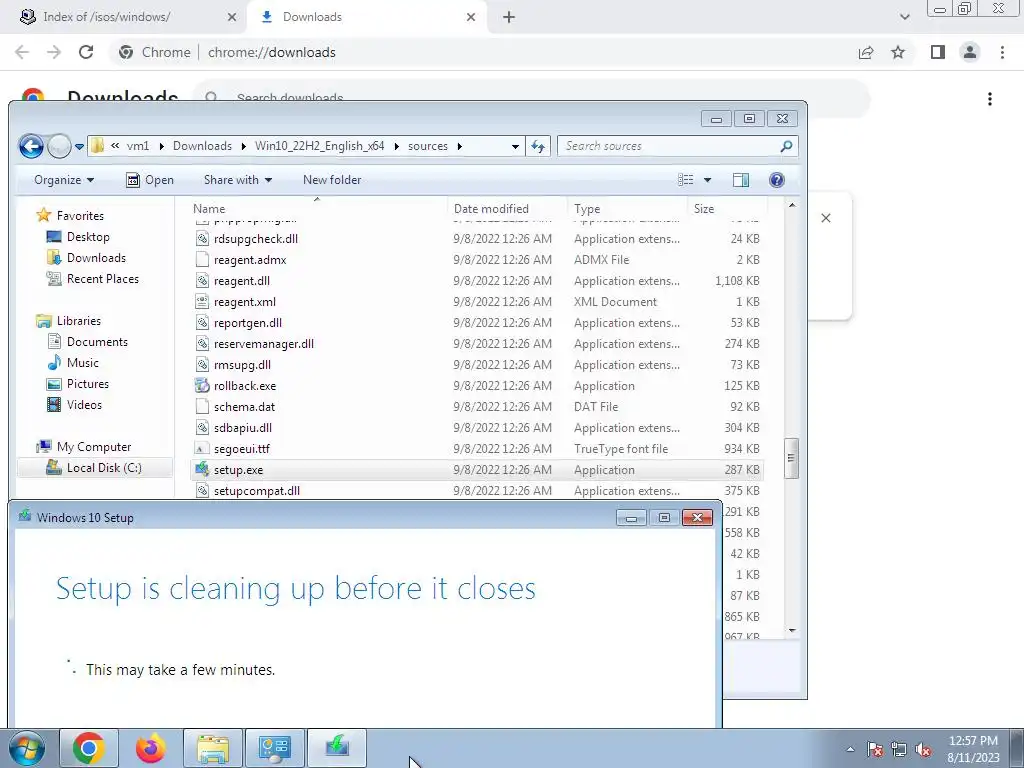Reload the Chrome downloads page

(x=86, y=52)
